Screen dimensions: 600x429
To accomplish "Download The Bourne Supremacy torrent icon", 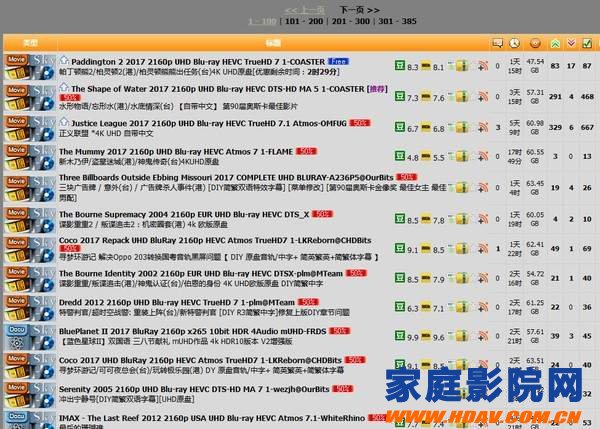I will [x=462, y=219].
